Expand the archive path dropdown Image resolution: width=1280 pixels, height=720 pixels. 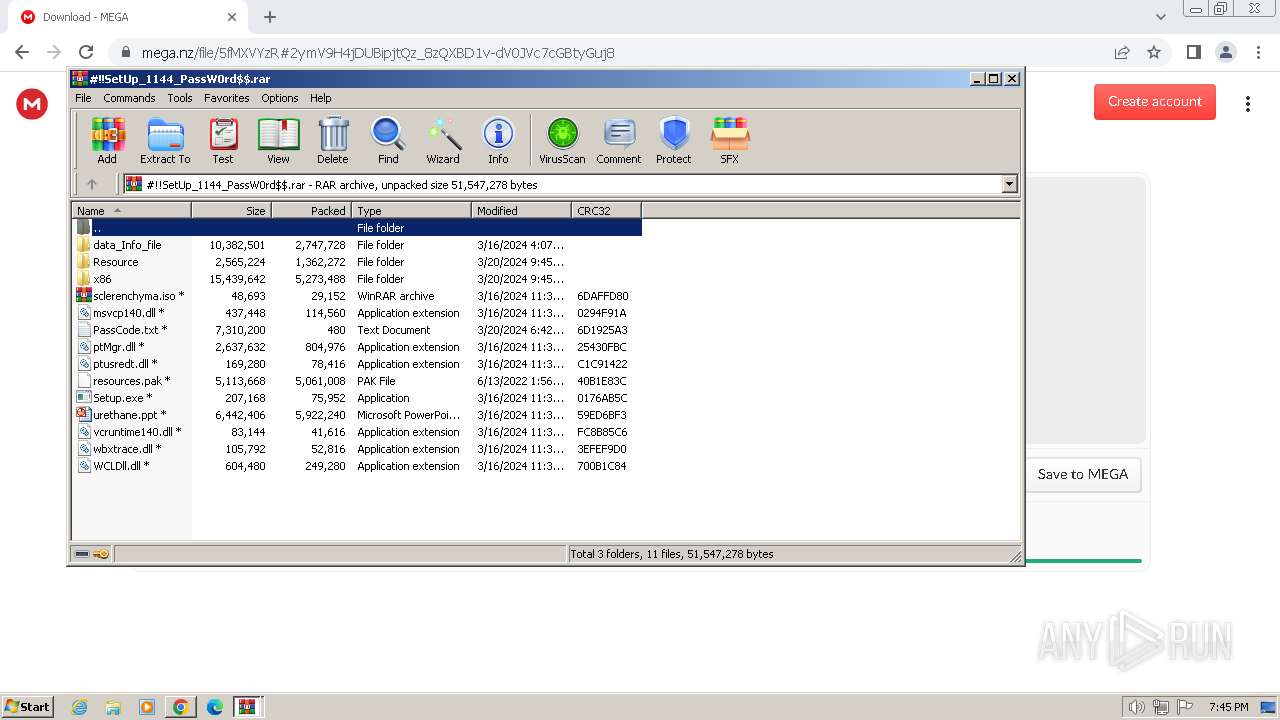coord(1009,184)
